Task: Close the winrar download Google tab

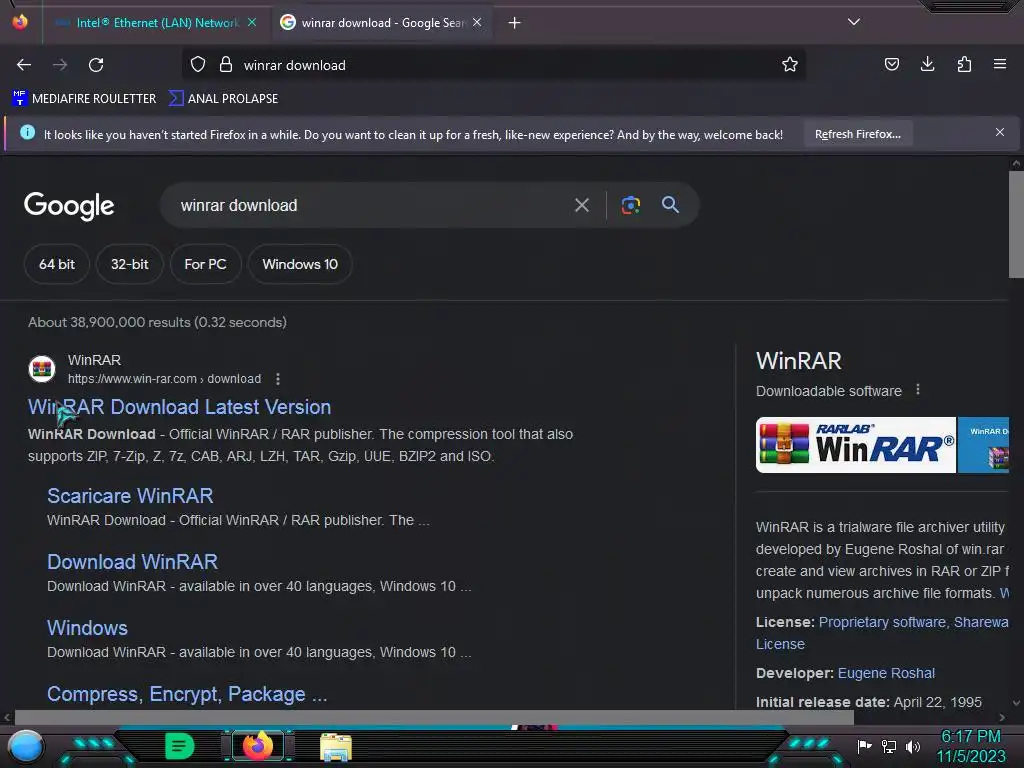Action: click(x=477, y=22)
